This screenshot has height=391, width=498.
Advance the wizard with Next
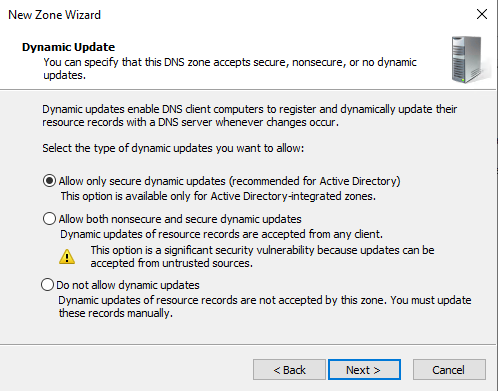[x=364, y=370]
